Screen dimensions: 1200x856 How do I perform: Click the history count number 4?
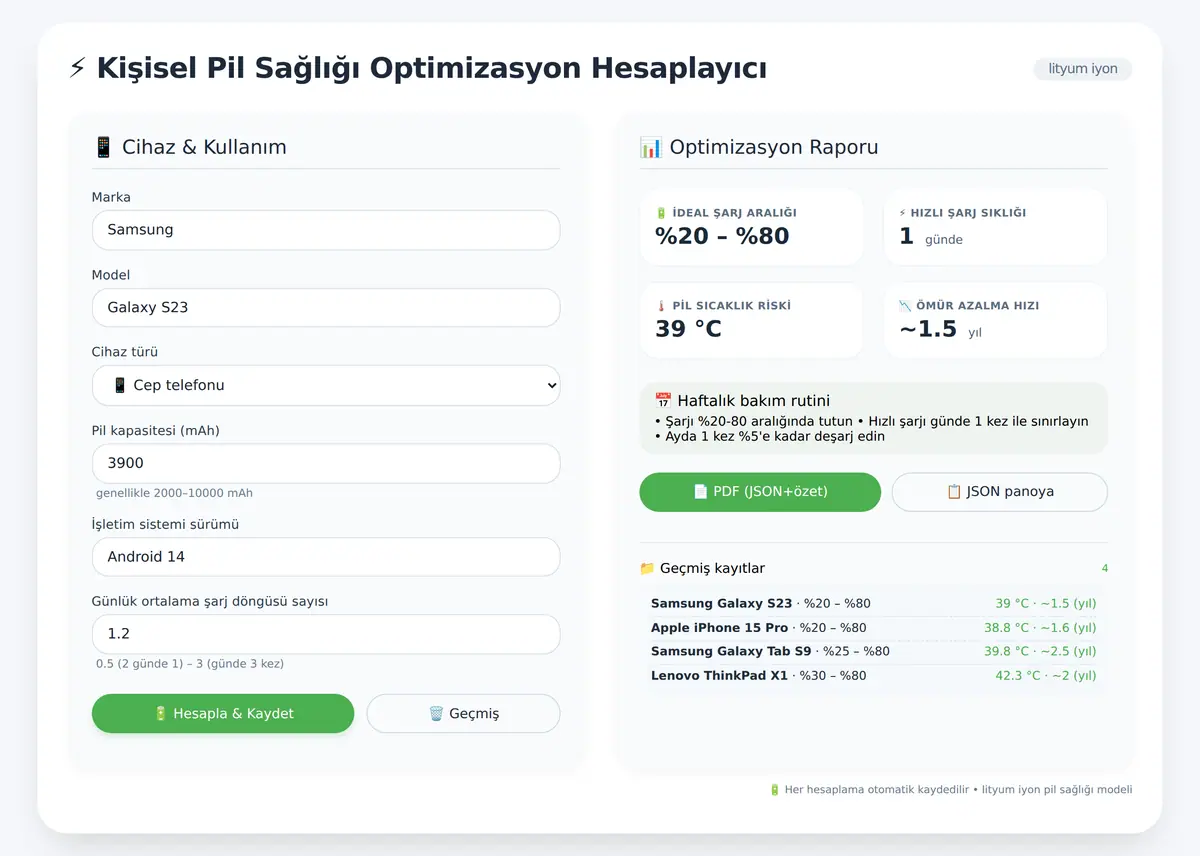tap(1105, 569)
